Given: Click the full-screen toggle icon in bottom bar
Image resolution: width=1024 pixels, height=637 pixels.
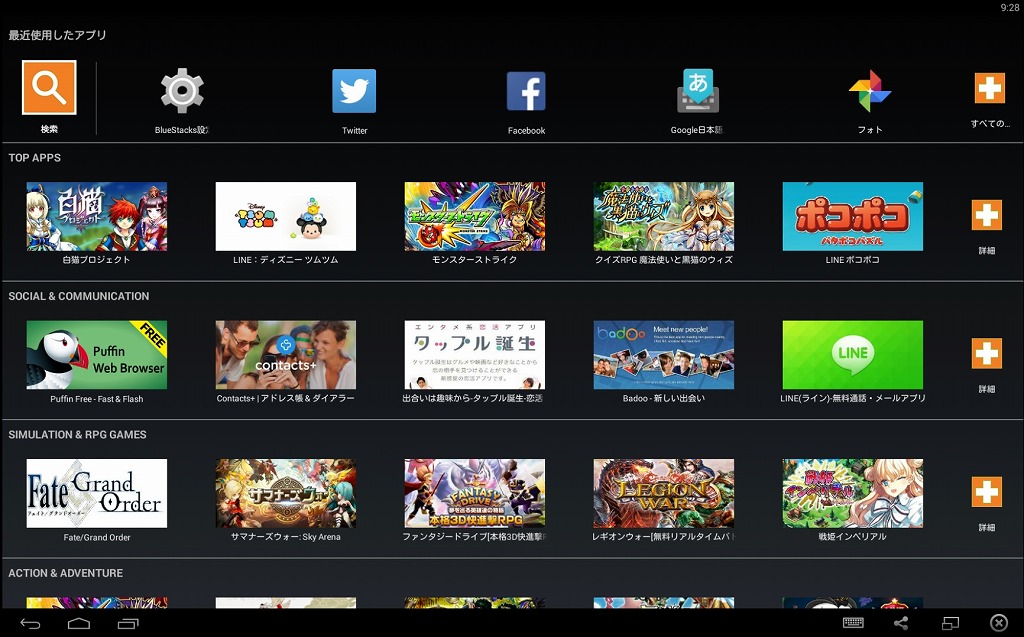Looking at the screenshot, I should tap(950, 623).
